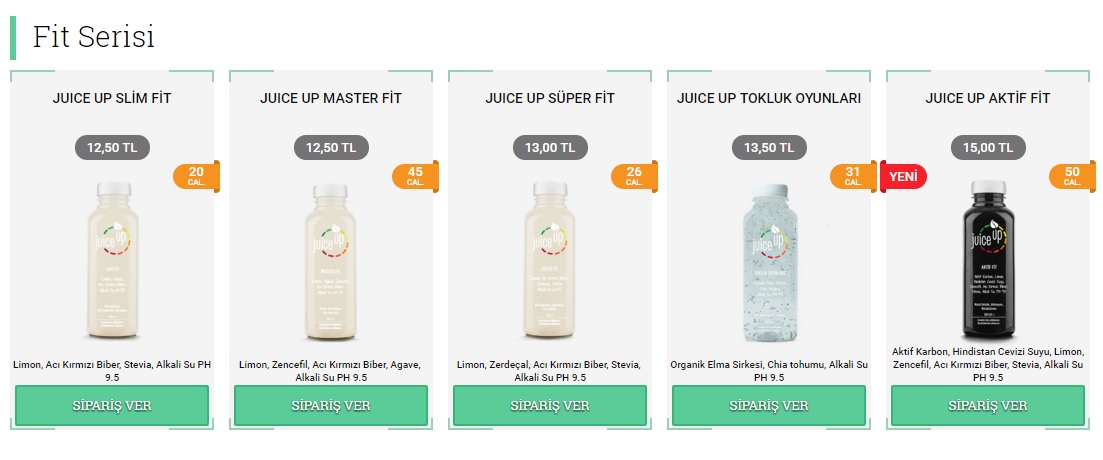Click the 45 CAL. badge on Master Fit
1103x460 pixels.
click(x=414, y=176)
